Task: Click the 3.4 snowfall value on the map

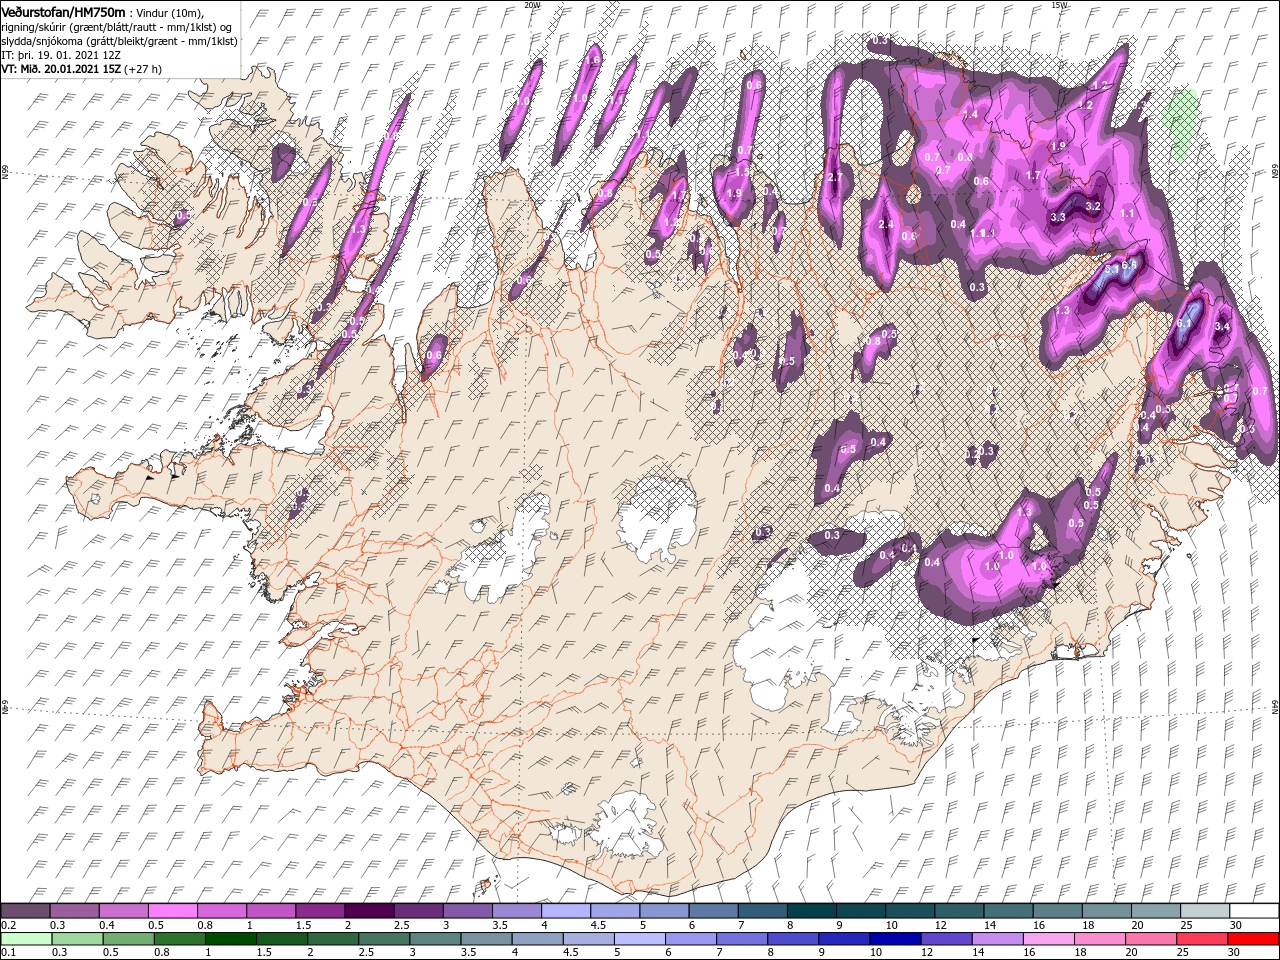Action: coord(1222,326)
